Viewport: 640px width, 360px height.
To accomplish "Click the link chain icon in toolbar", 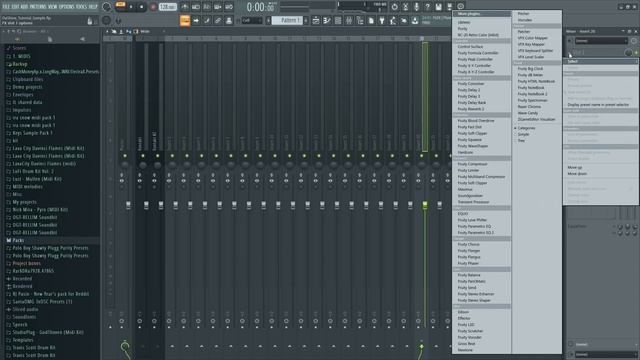I will click(218, 20).
